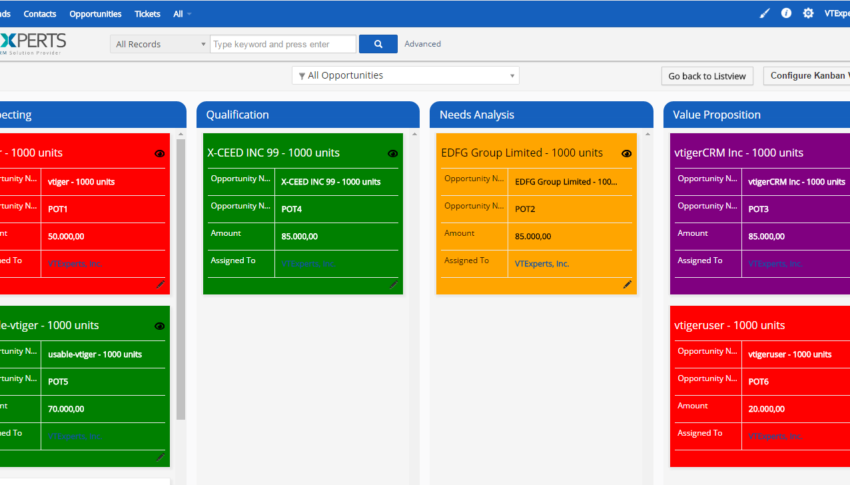Screen dimensions: 850x485
Task: Click the Qualification column header
Action: click(308, 114)
